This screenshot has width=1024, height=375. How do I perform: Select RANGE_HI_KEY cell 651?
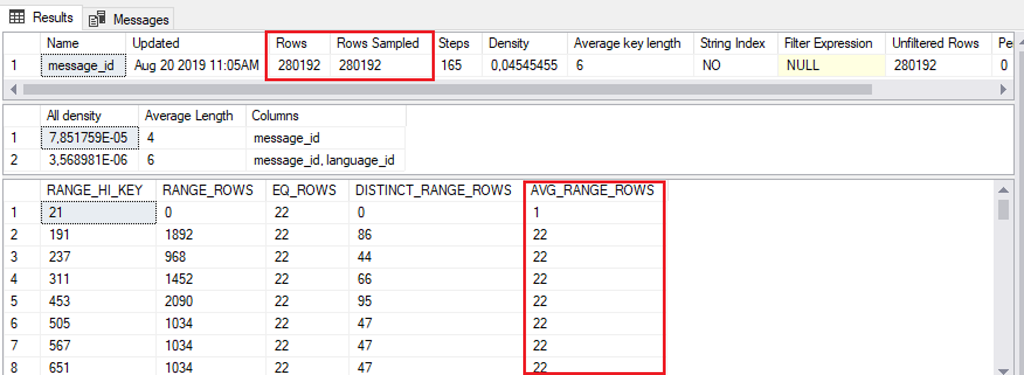point(98,366)
